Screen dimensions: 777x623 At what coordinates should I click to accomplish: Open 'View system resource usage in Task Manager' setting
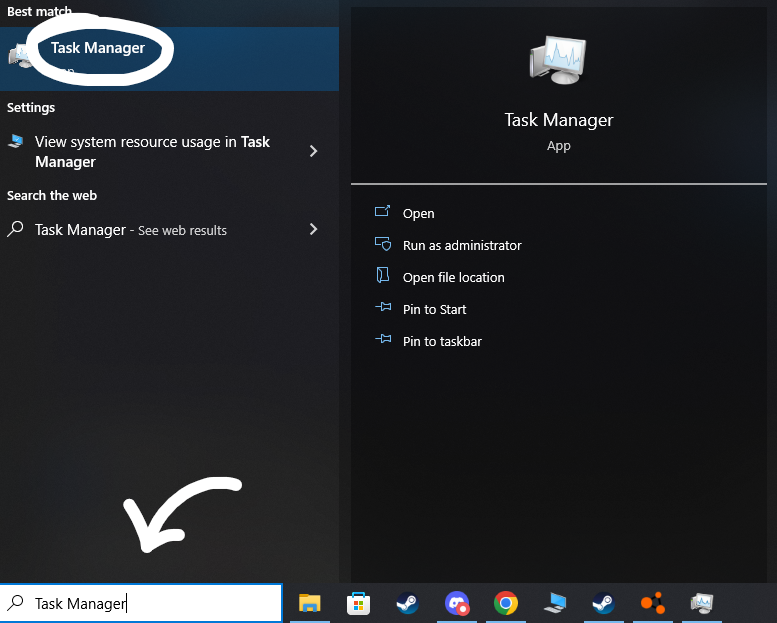pos(169,151)
